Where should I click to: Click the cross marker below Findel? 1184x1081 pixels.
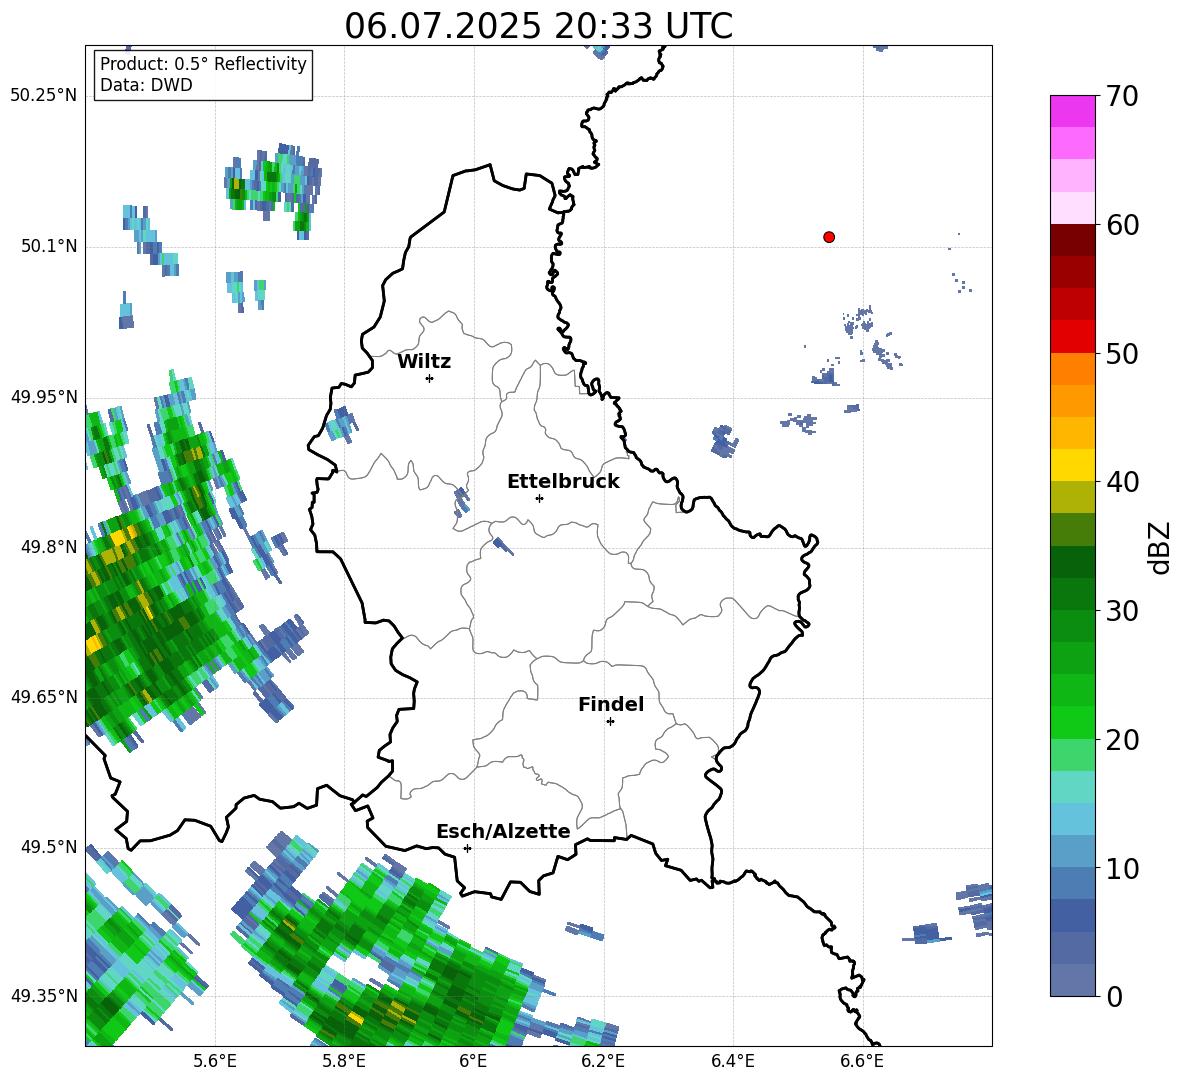(610, 722)
